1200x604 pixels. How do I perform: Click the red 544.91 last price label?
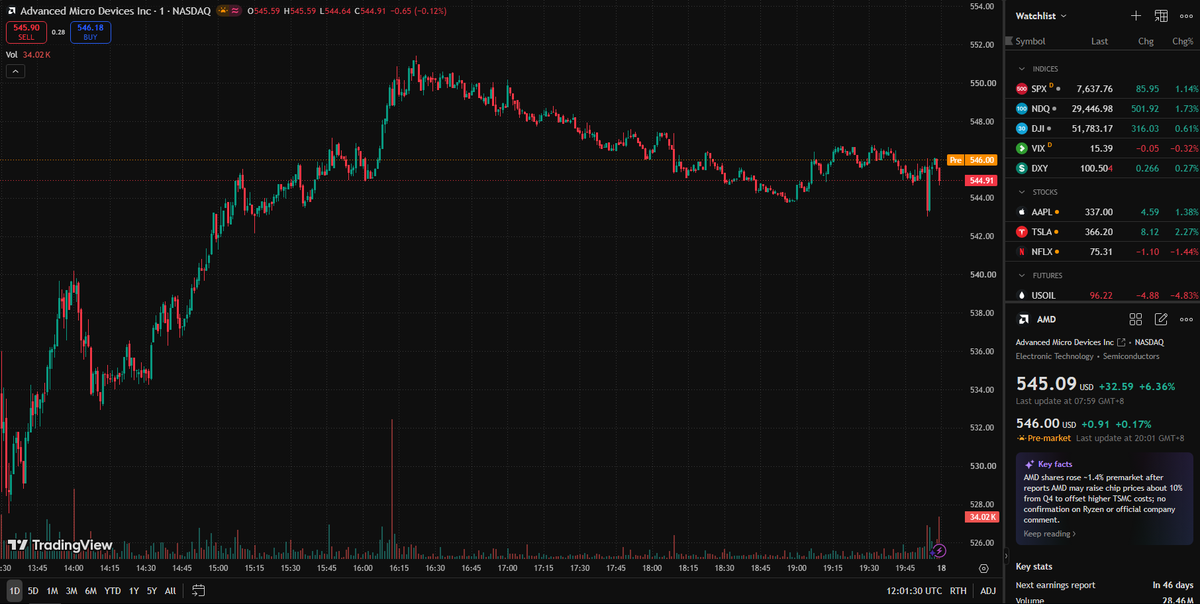pos(980,181)
